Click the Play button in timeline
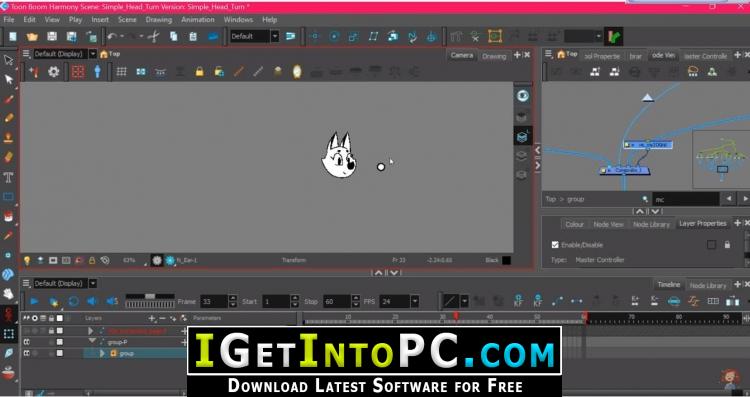 click(x=34, y=301)
